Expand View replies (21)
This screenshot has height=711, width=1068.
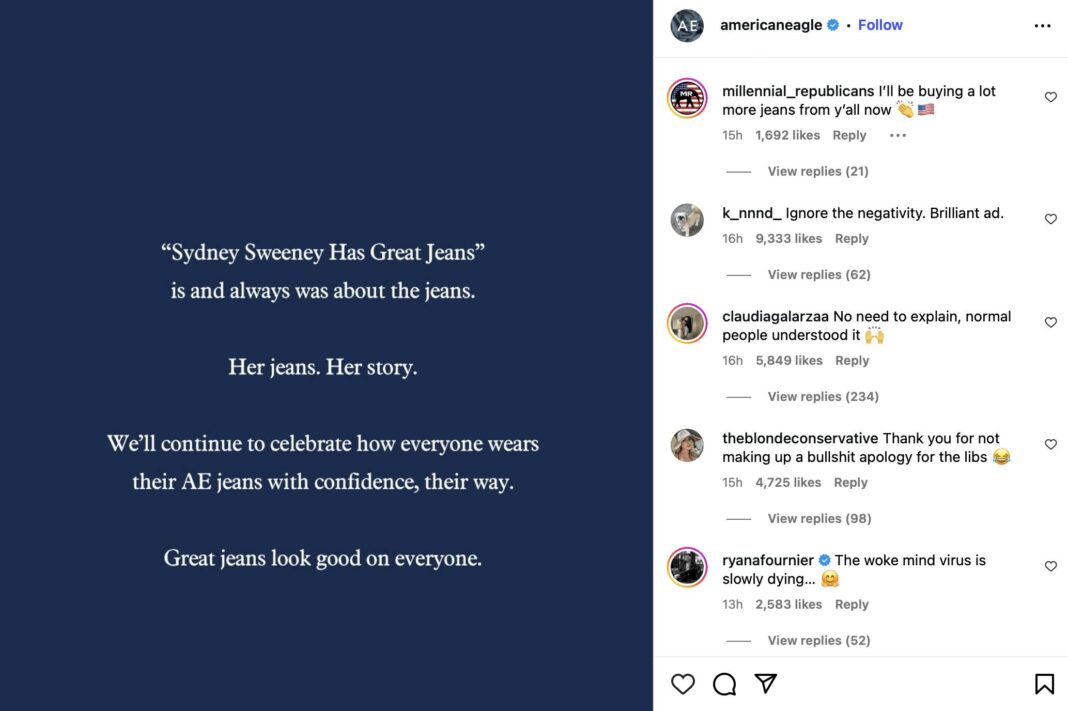[817, 172]
